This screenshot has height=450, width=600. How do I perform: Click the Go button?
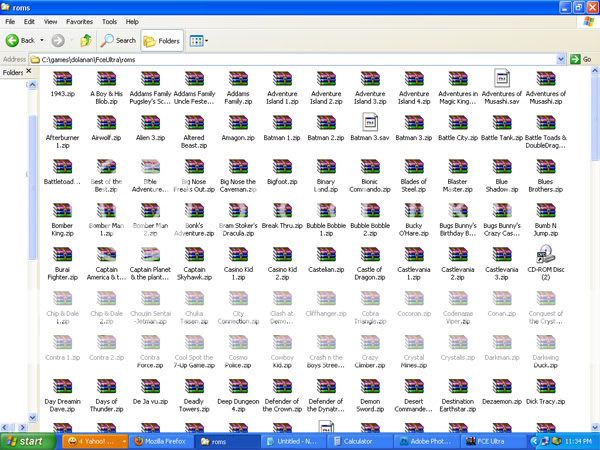581,59
